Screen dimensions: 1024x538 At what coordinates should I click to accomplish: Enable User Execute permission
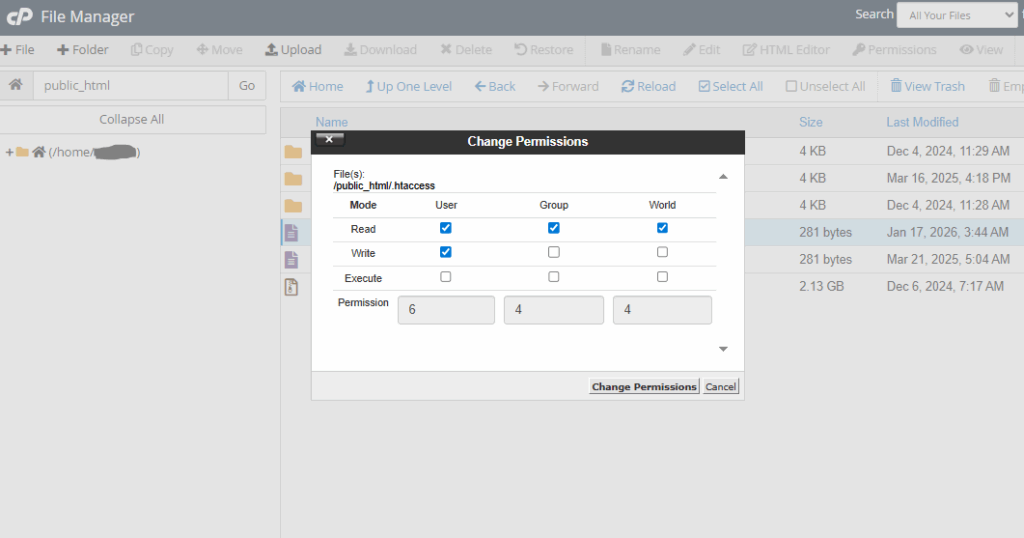(x=446, y=277)
